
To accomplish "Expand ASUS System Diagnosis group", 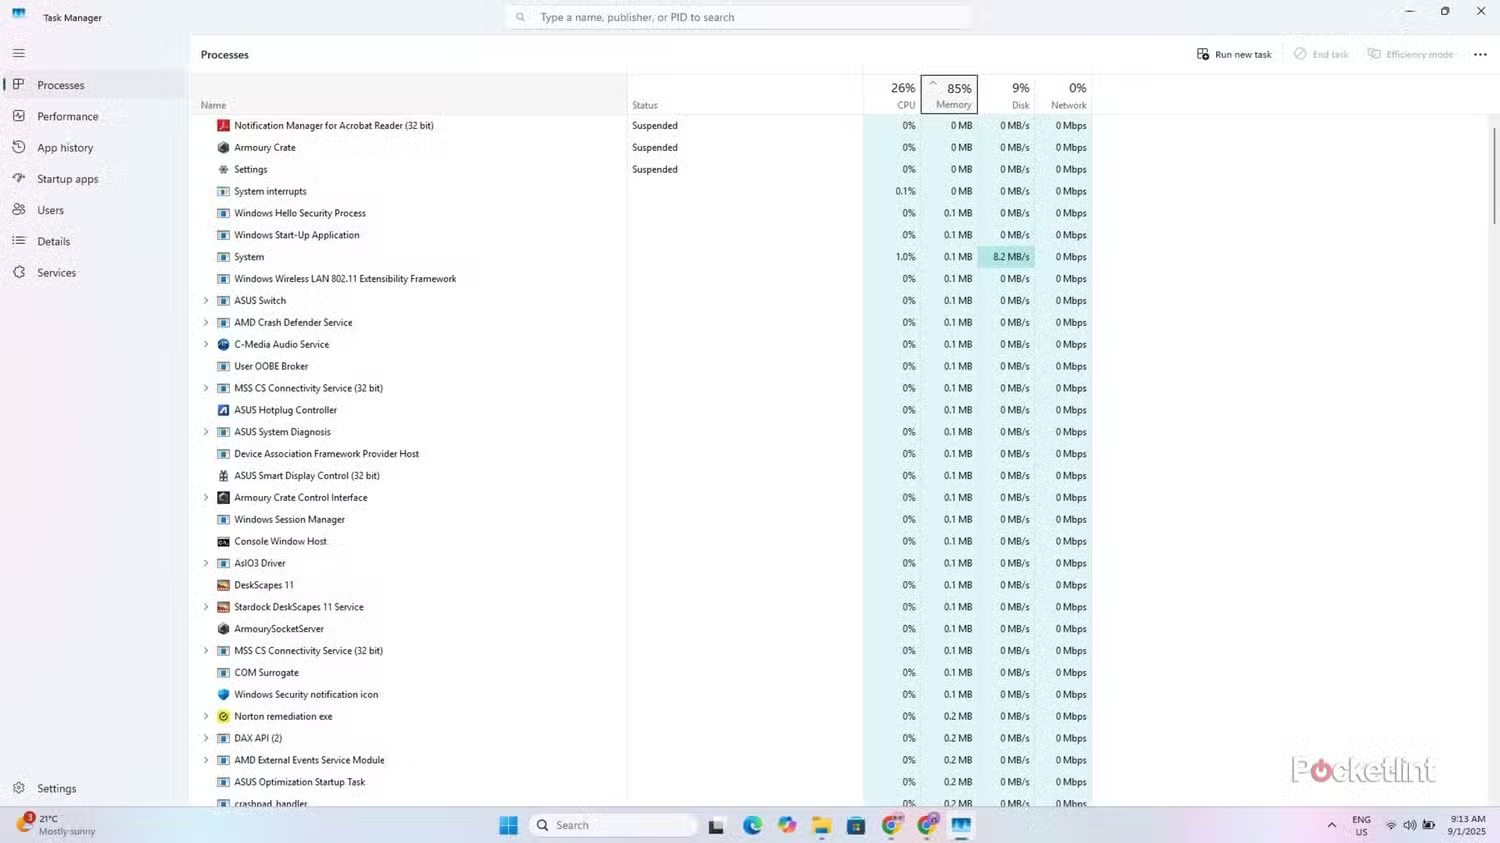I will (x=206, y=432).
